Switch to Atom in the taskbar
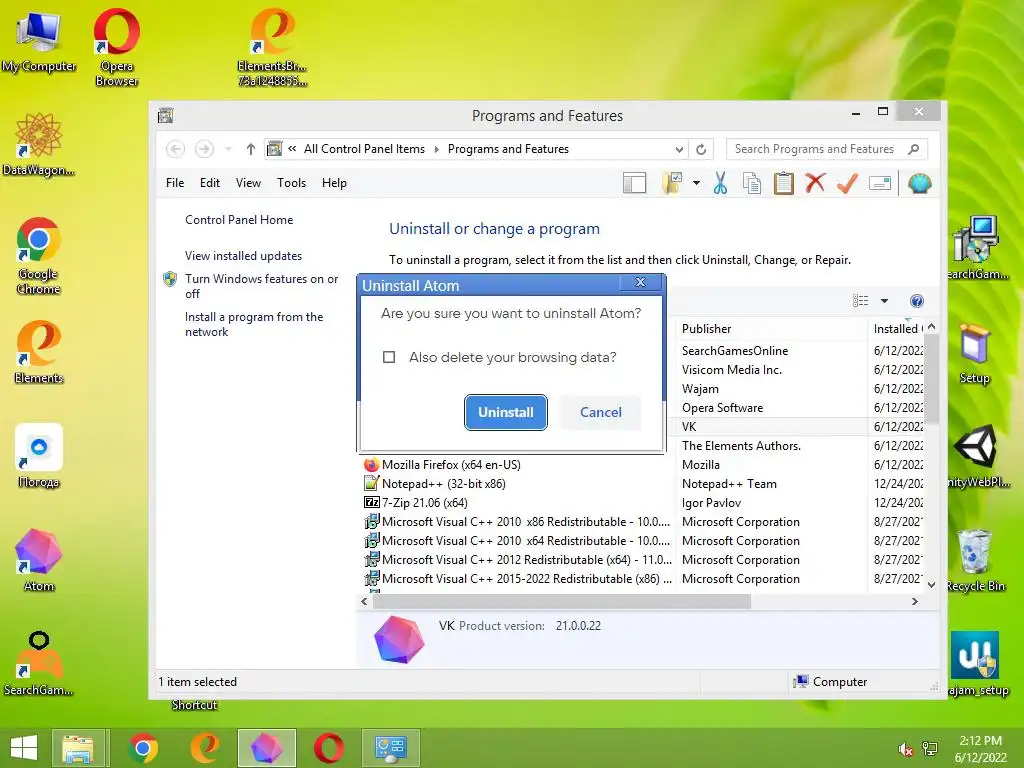This screenshot has height=768, width=1024. tap(266, 748)
